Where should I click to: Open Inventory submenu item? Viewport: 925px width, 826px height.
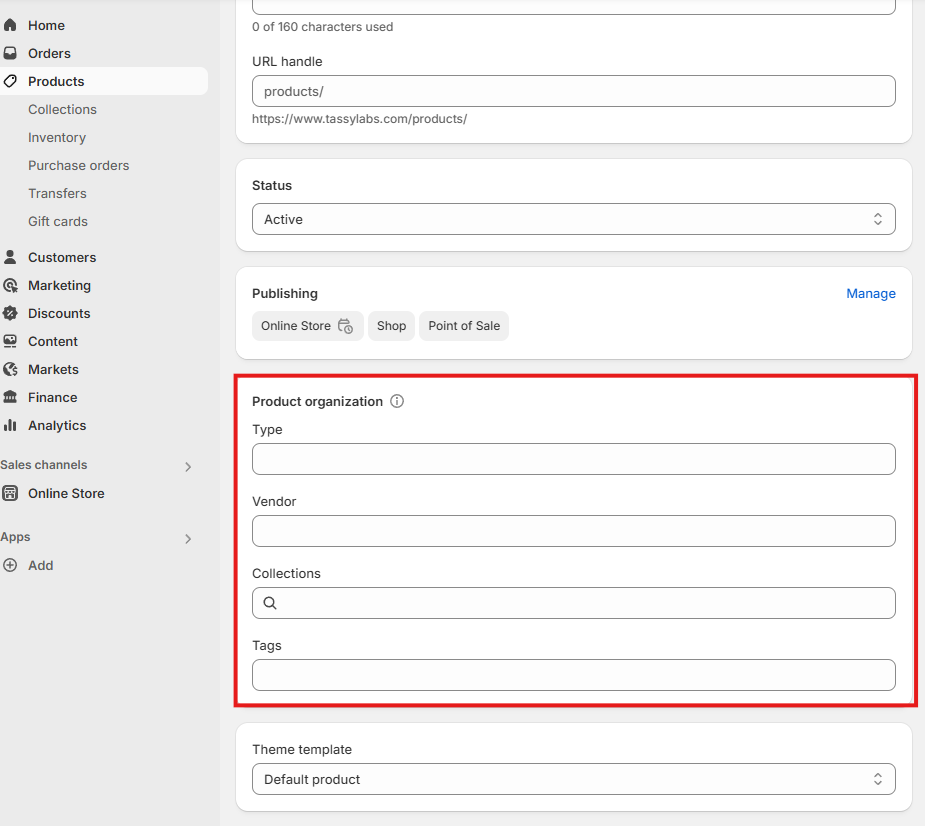click(57, 137)
